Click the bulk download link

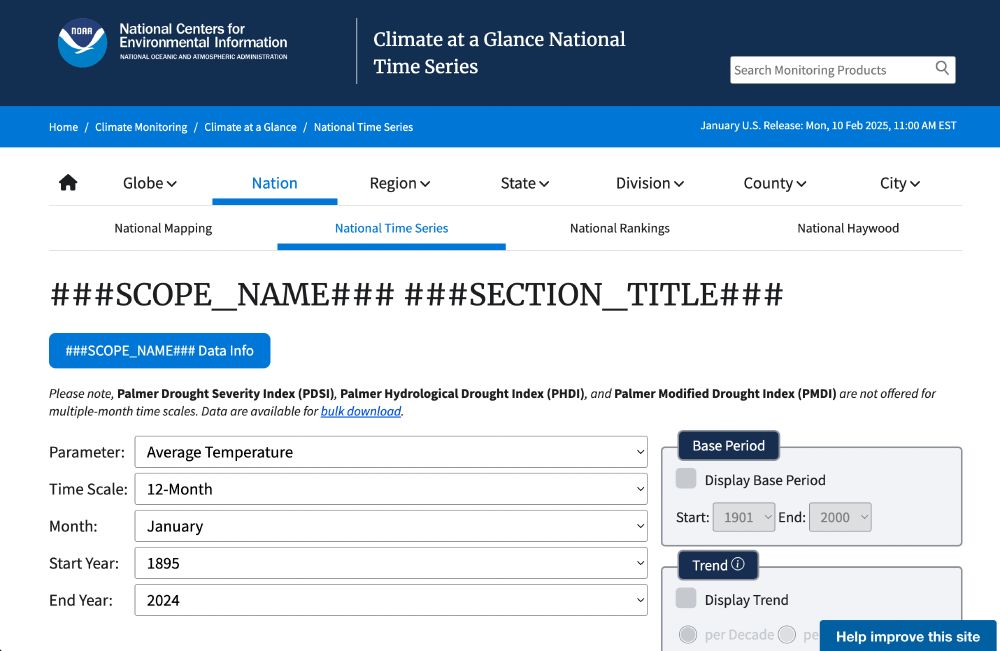[362, 411]
